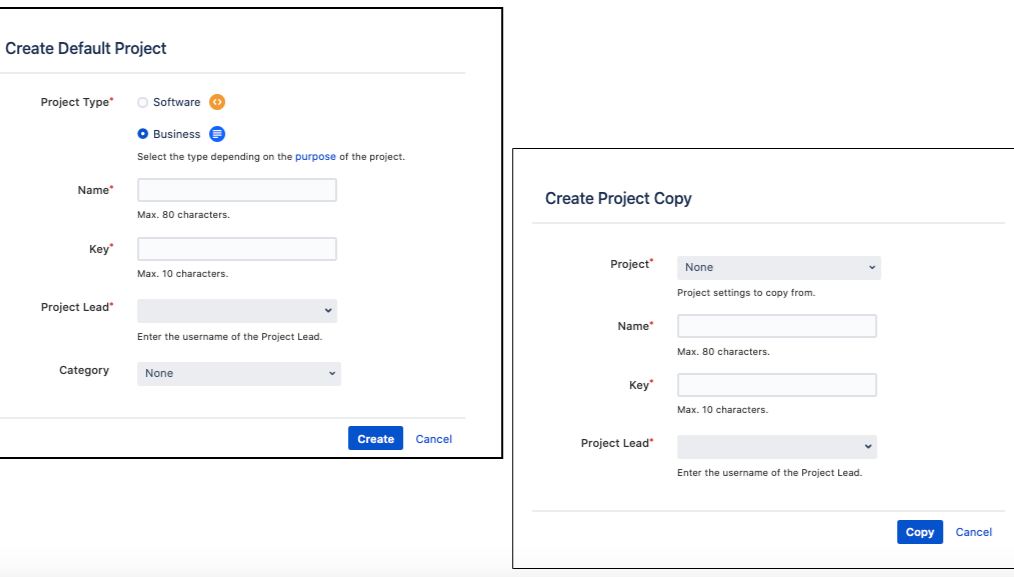This screenshot has height=577, width=1014.
Task: Click the blue Business project type icon
Action: (217, 134)
